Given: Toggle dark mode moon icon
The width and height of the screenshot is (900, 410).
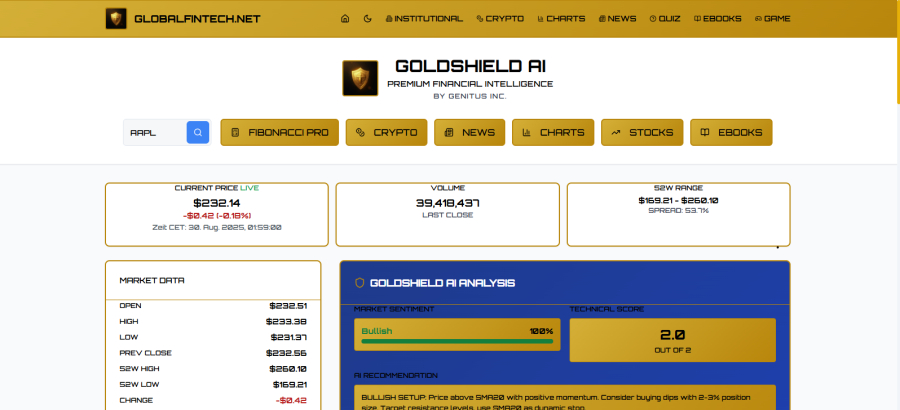Looking at the screenshot, I should click(368, 18).
